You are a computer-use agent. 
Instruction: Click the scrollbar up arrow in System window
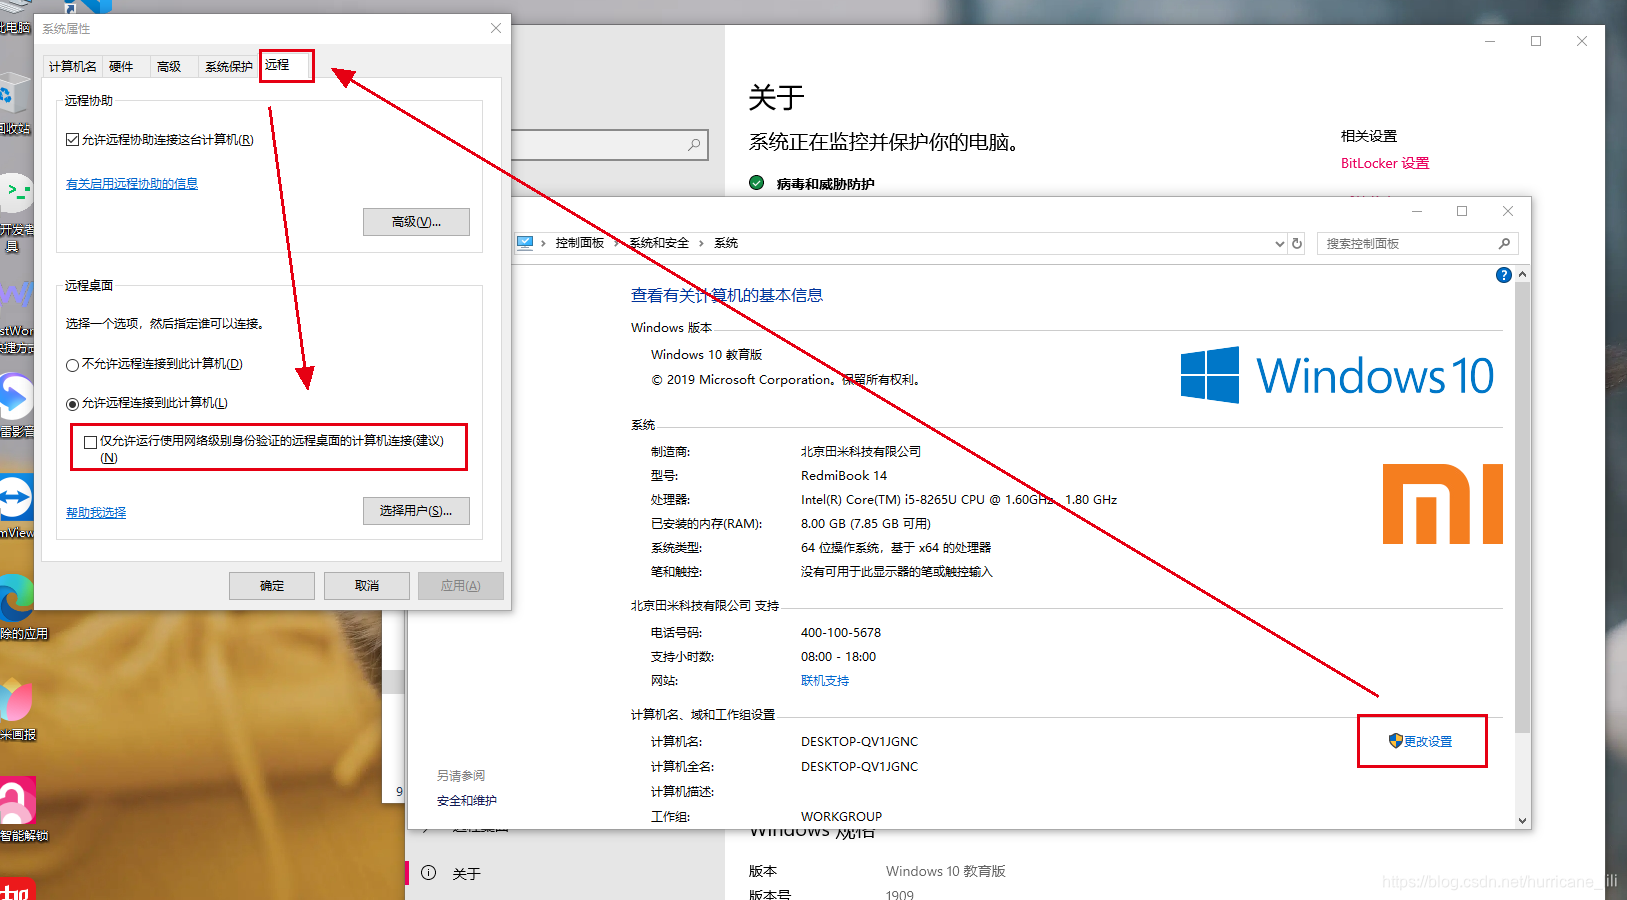[1522, 274]
